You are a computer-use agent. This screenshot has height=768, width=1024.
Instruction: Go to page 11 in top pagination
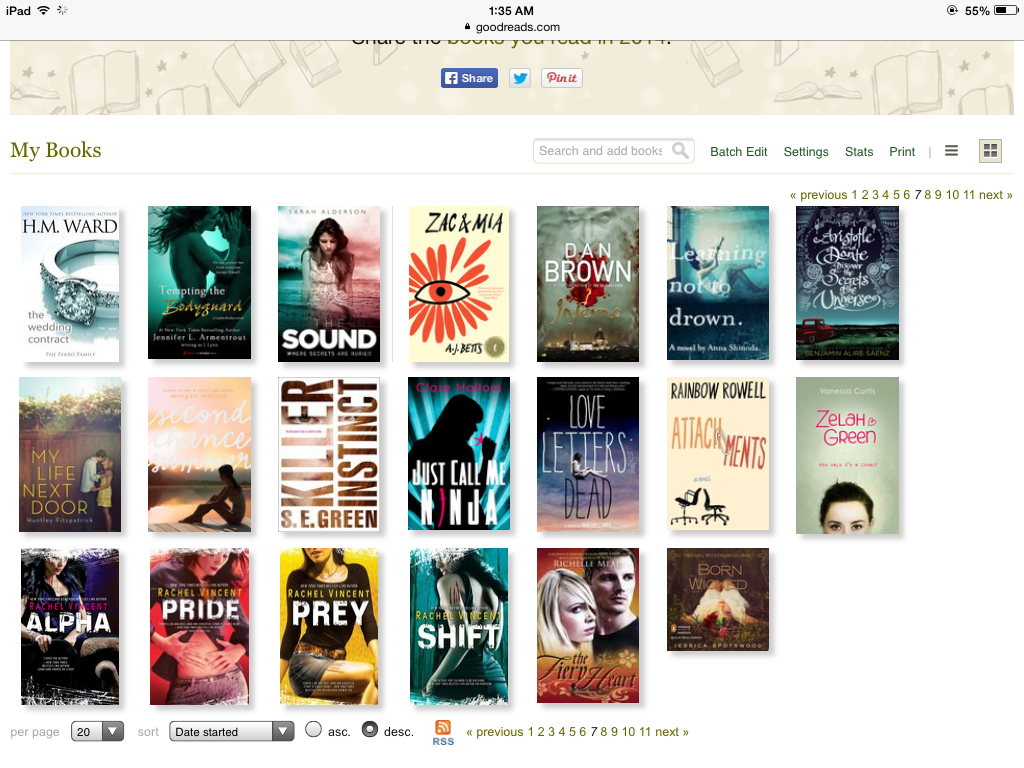tap(968, 195)
